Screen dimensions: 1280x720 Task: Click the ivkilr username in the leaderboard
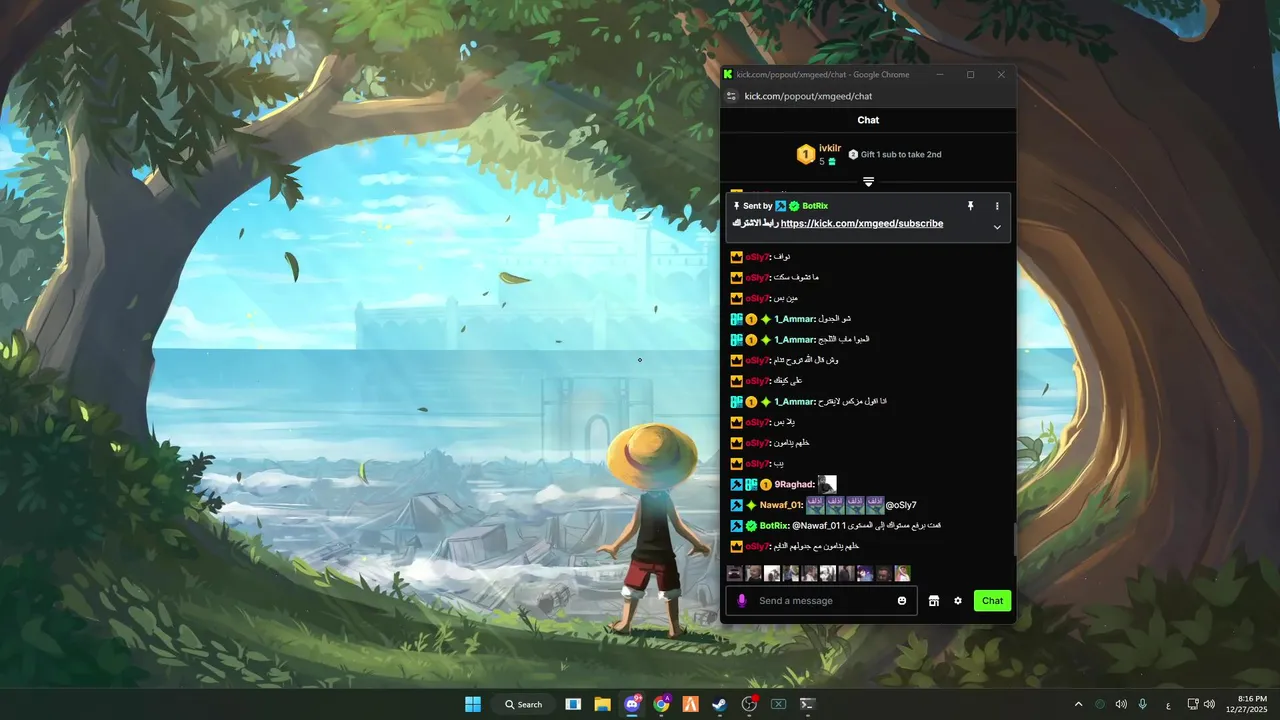click(x=830, y=148)
